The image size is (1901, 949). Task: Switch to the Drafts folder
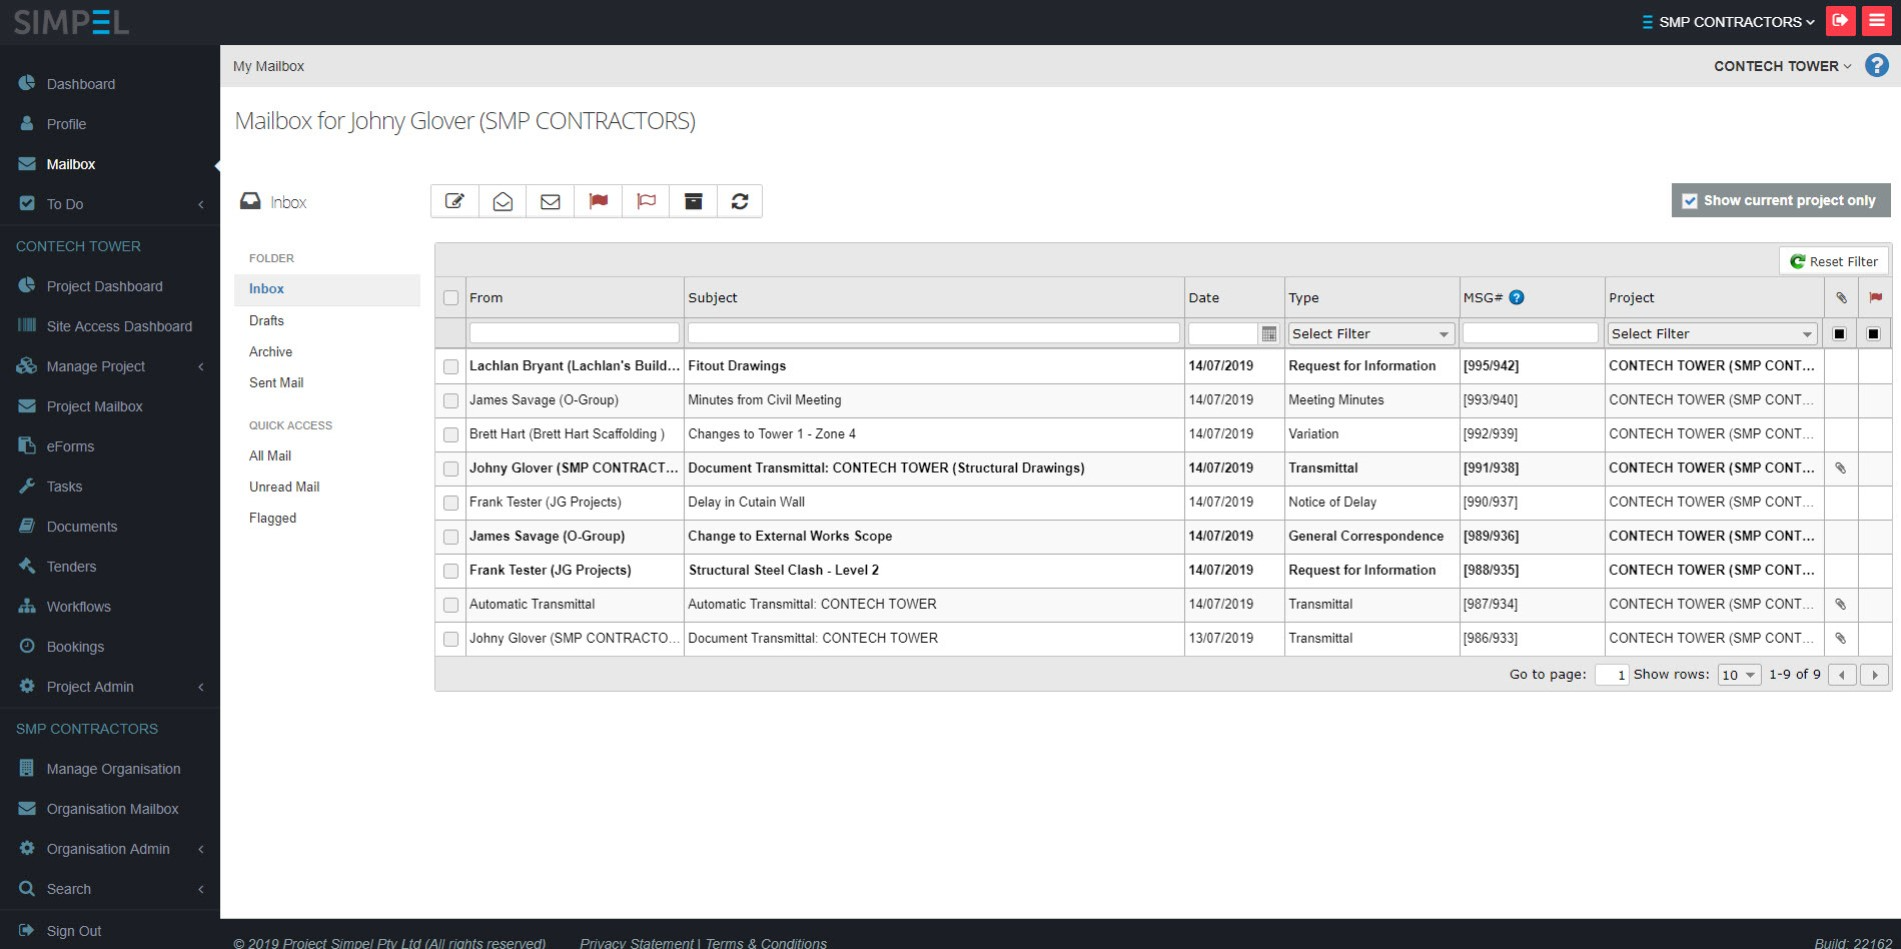(266, 320)
